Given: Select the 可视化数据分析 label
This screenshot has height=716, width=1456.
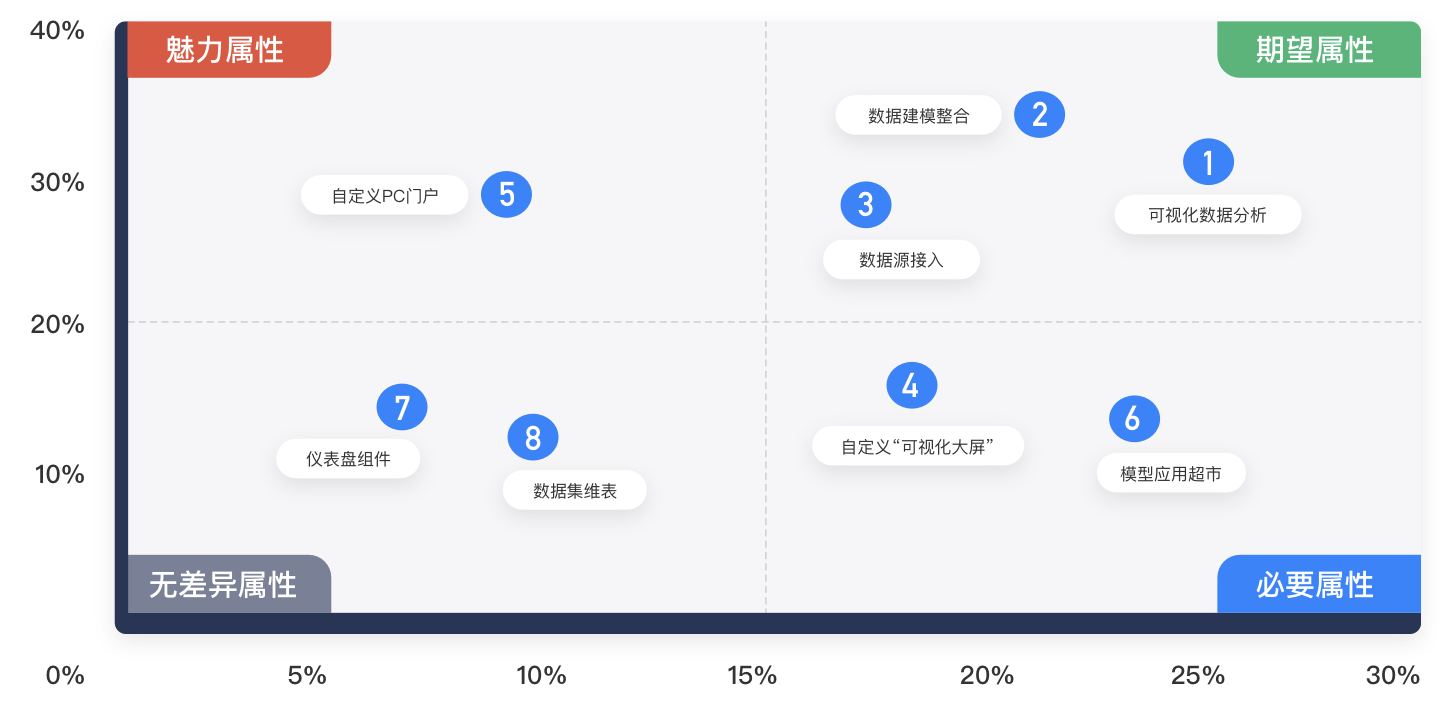Looking at the screenshot, I should pyautogui.click(x=1207, y=215).
